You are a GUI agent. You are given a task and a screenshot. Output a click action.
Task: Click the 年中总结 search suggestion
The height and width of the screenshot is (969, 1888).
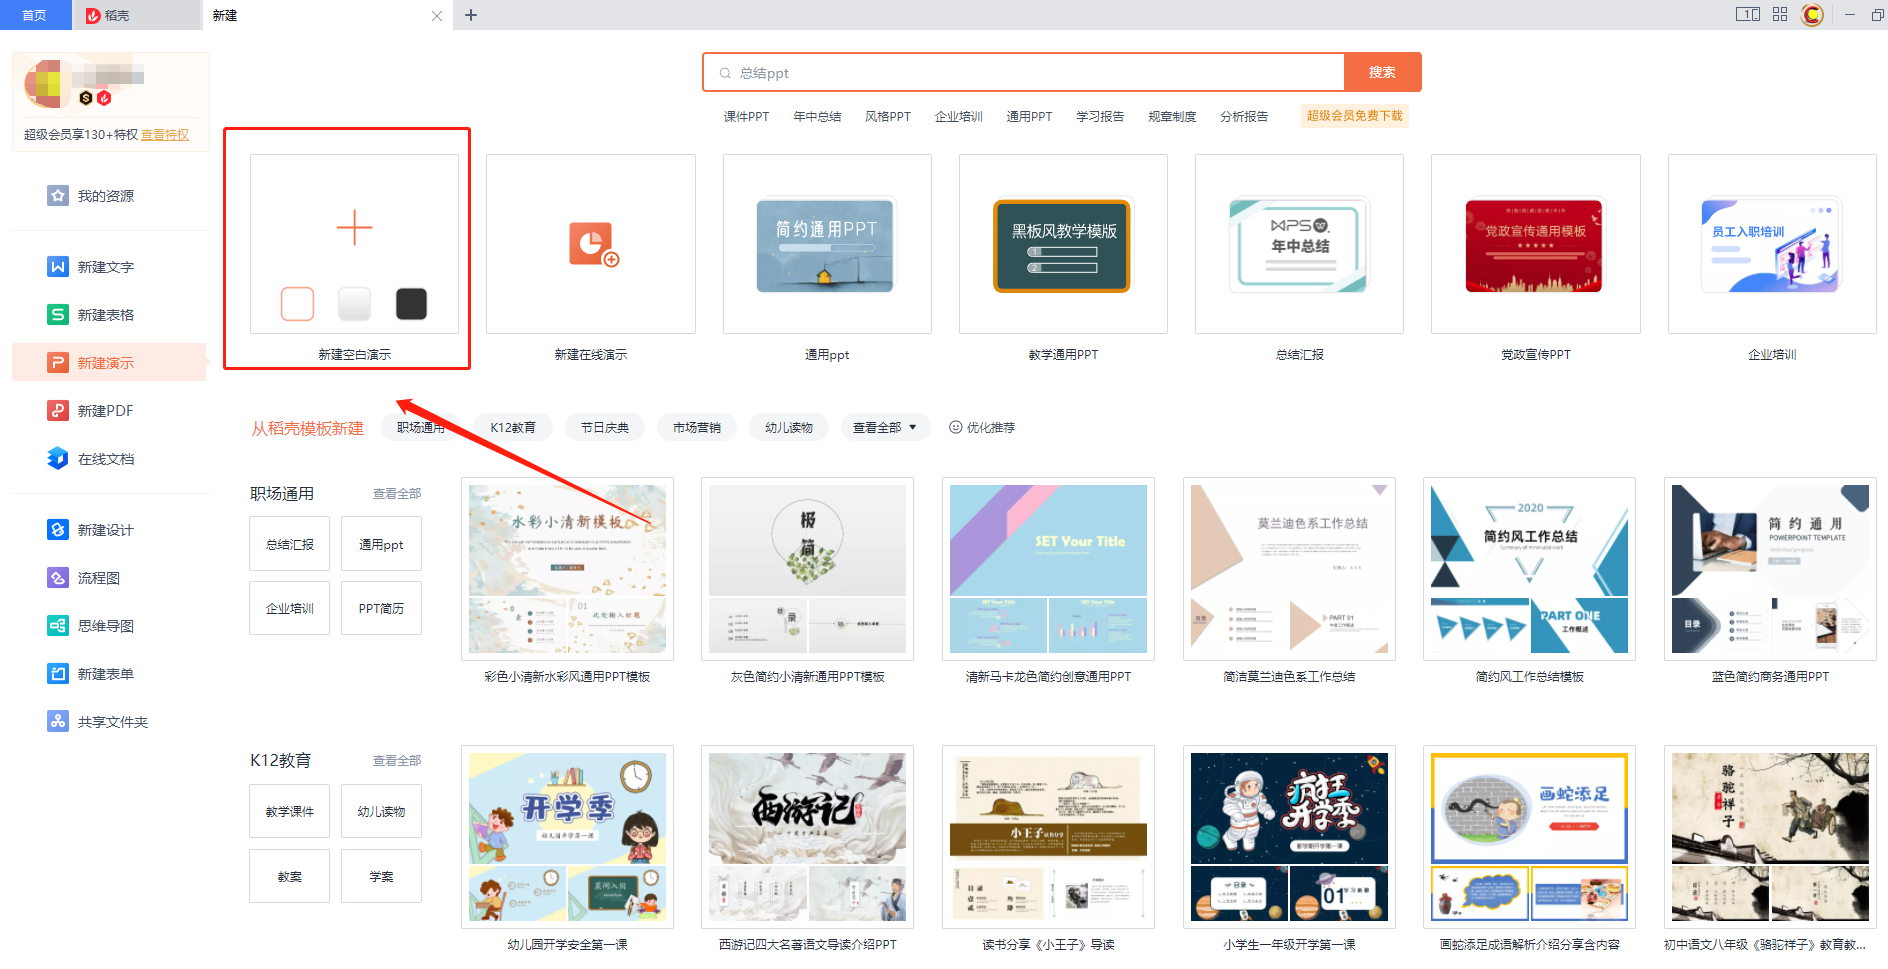tap(817, 116)
